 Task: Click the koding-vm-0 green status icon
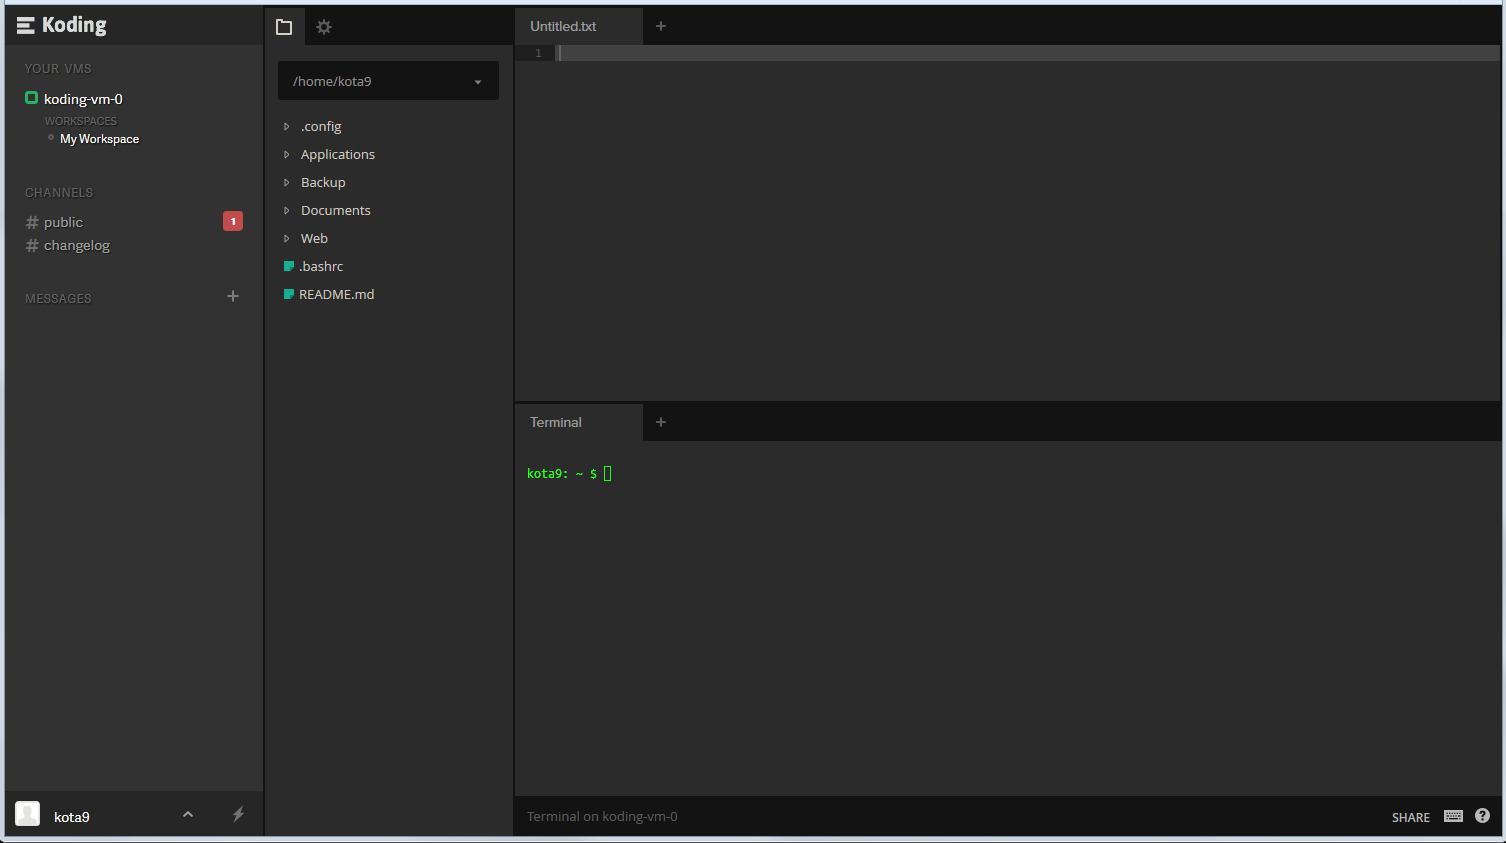(x=31, y=98)
